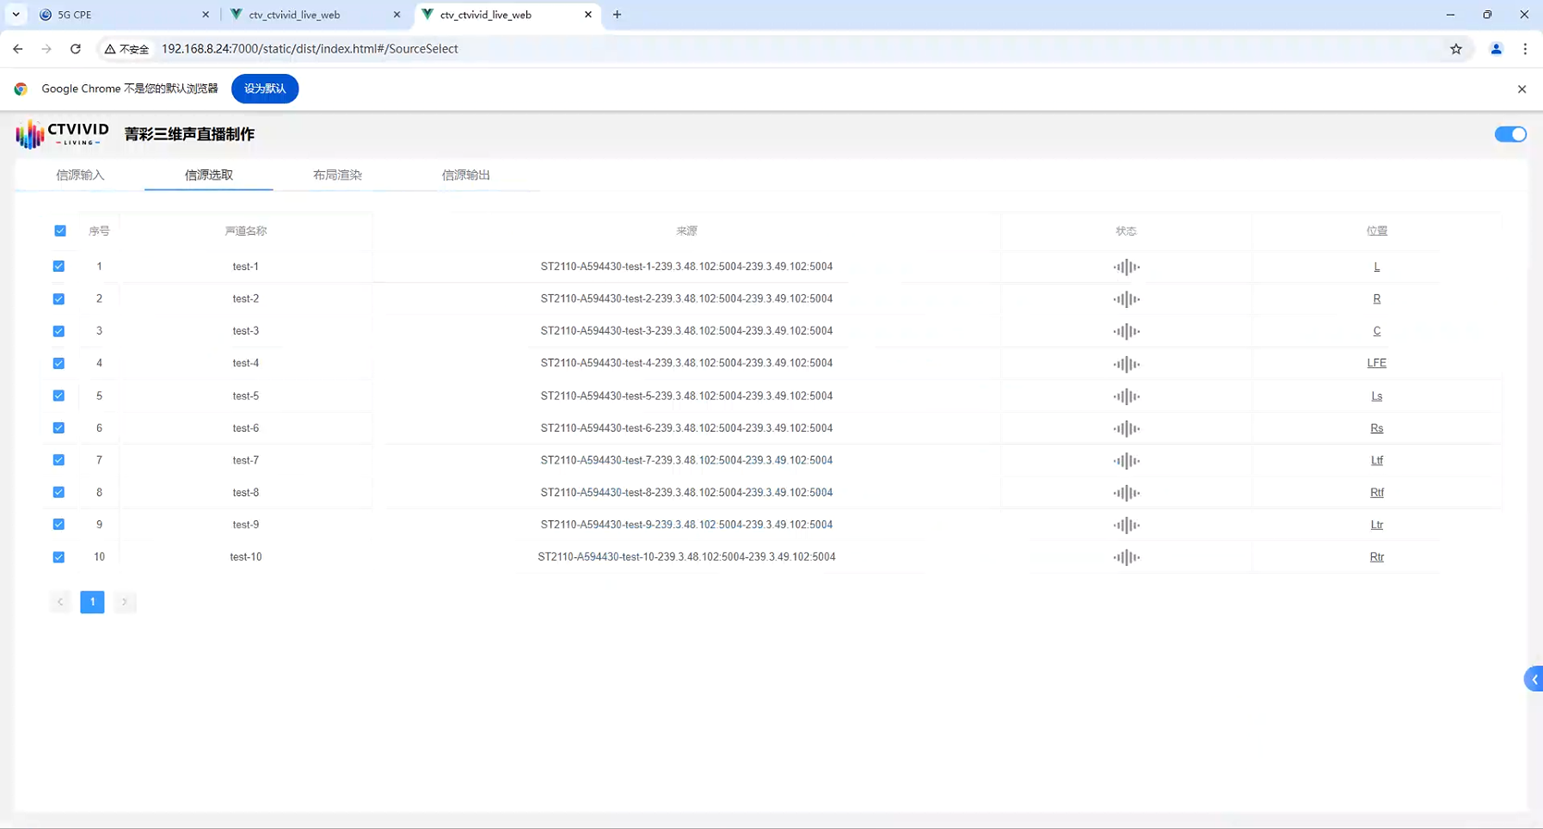Click the 设为默认 button
This screenshot has height=829, width=1543.
[265, 89]
